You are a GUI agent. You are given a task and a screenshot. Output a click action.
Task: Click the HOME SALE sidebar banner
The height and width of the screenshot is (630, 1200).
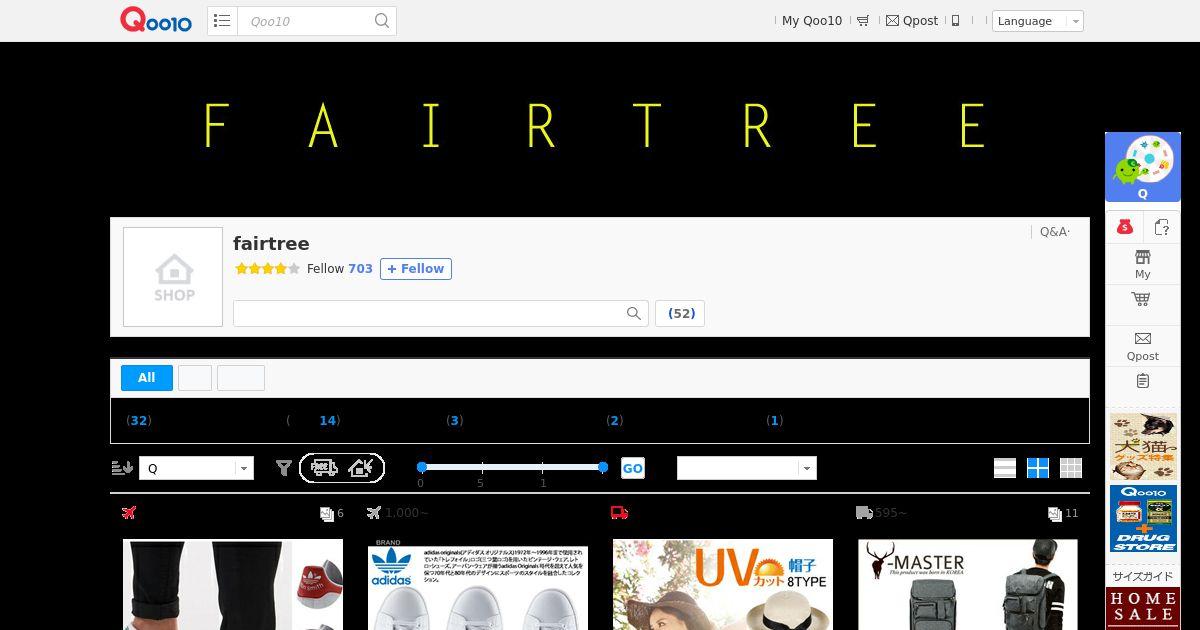pyautogui.click(x=1143, y=608)
